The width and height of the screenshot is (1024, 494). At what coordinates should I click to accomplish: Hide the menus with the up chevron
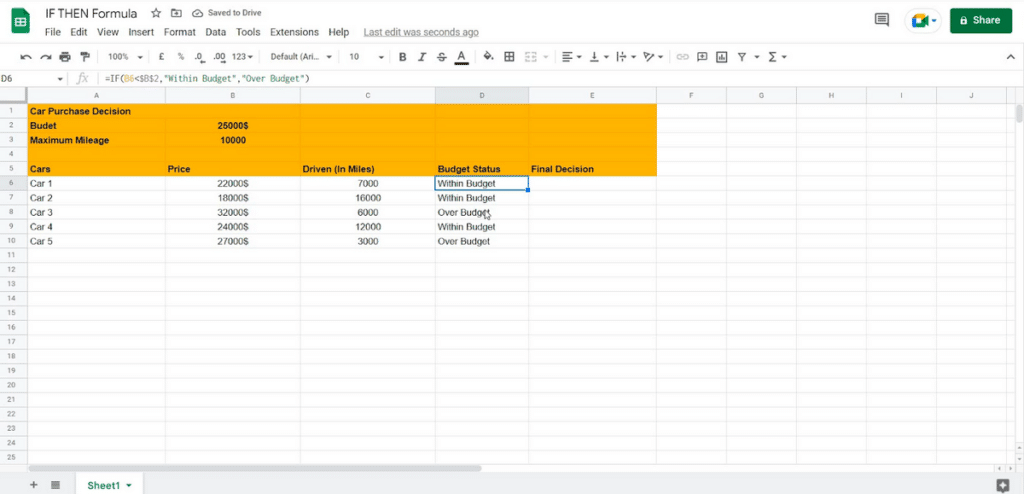pos(1011,57)
